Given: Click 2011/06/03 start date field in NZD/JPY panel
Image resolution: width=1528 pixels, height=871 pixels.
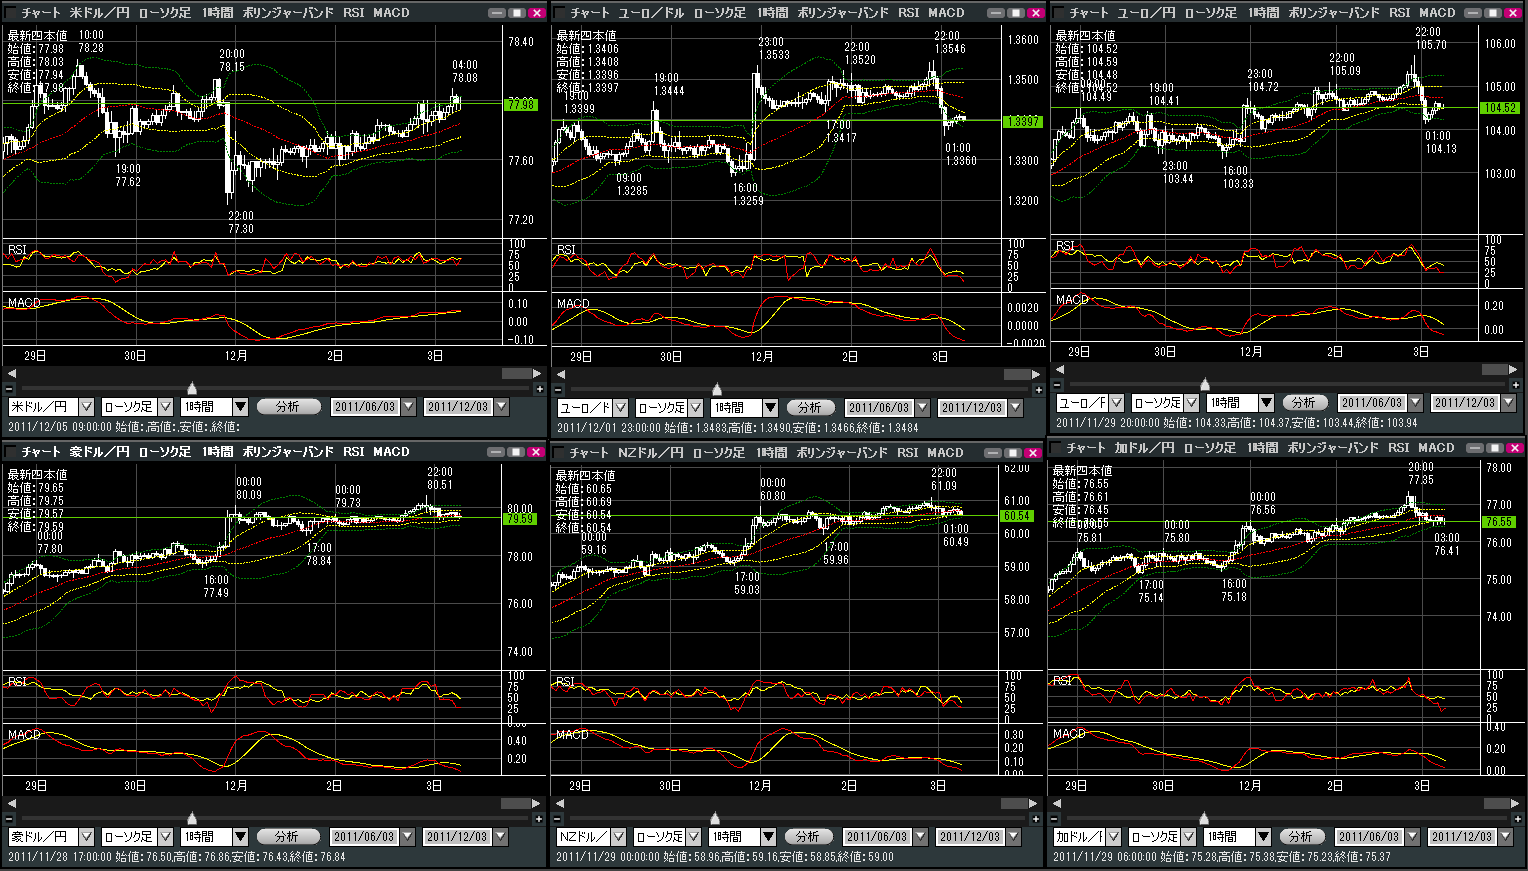Looking at the screenshot, I should (x=876, y=837).
